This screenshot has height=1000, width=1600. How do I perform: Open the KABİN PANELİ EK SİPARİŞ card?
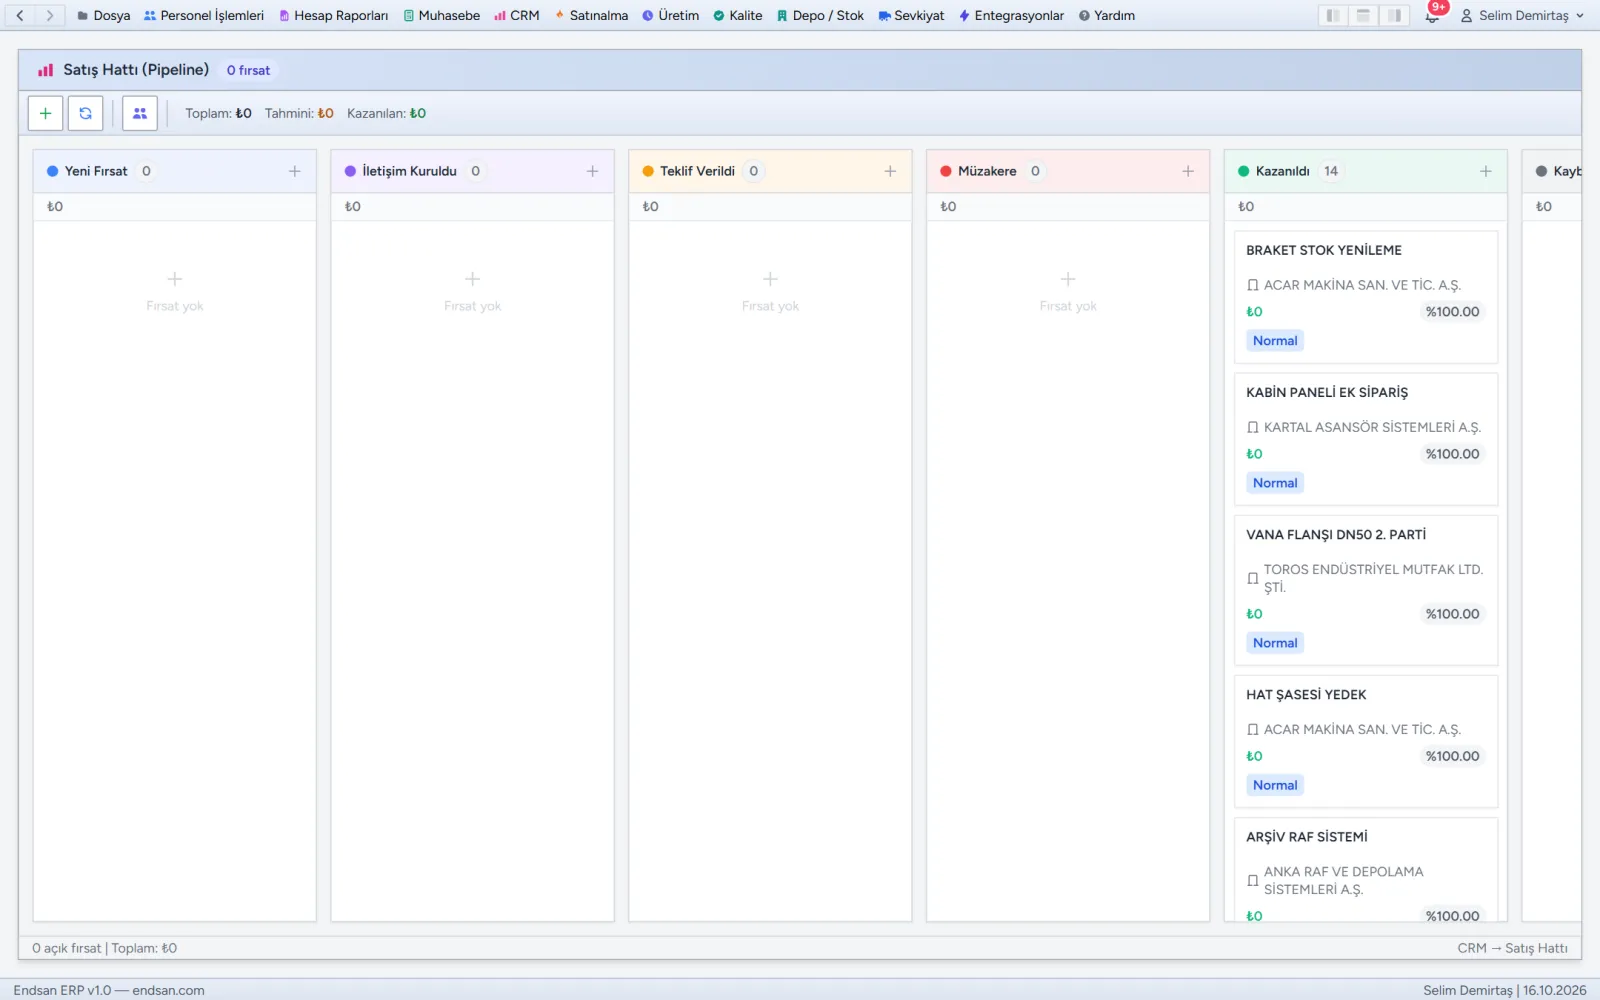tap(1366, 439)
